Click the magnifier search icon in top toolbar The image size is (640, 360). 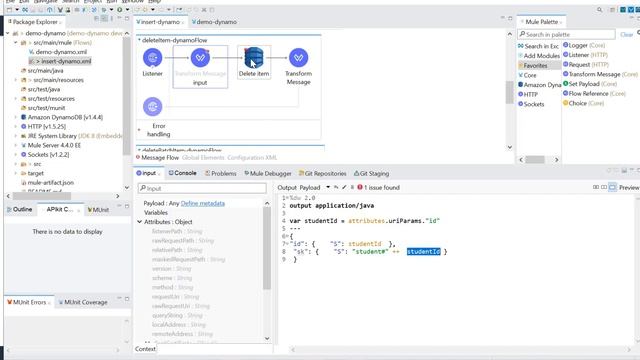(599, 10)
